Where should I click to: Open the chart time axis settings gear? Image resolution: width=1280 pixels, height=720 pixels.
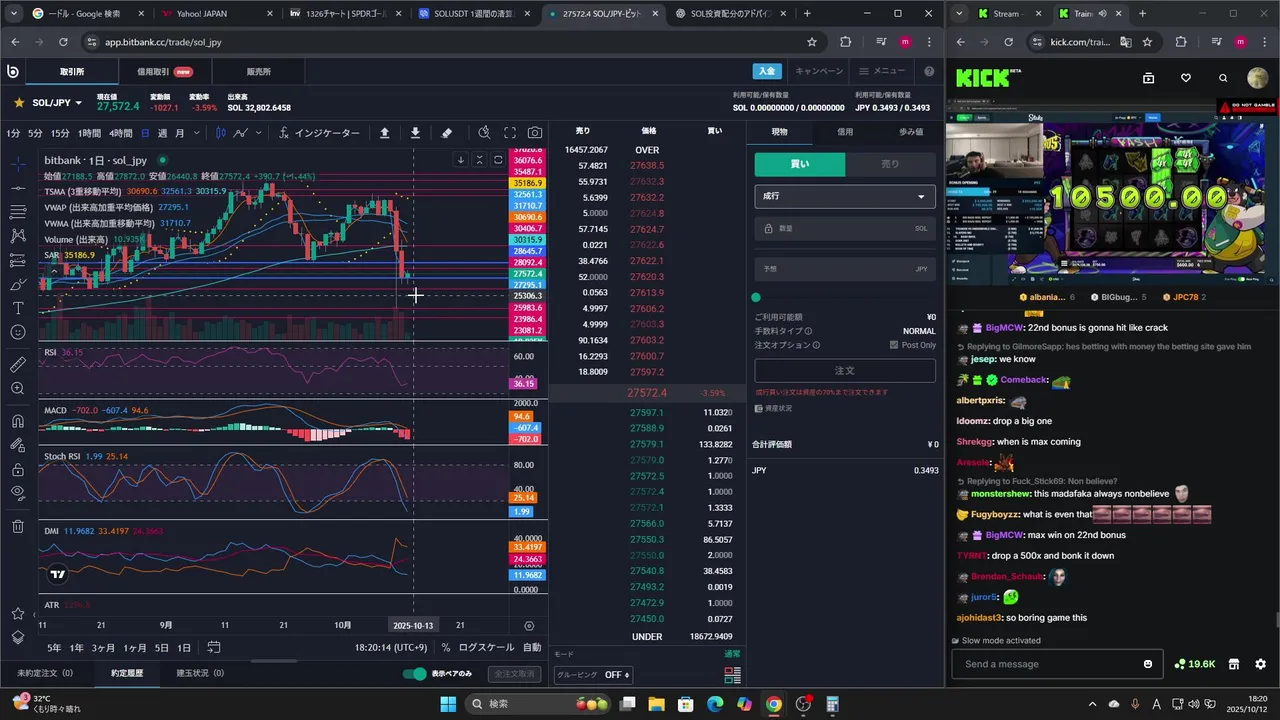529,626
